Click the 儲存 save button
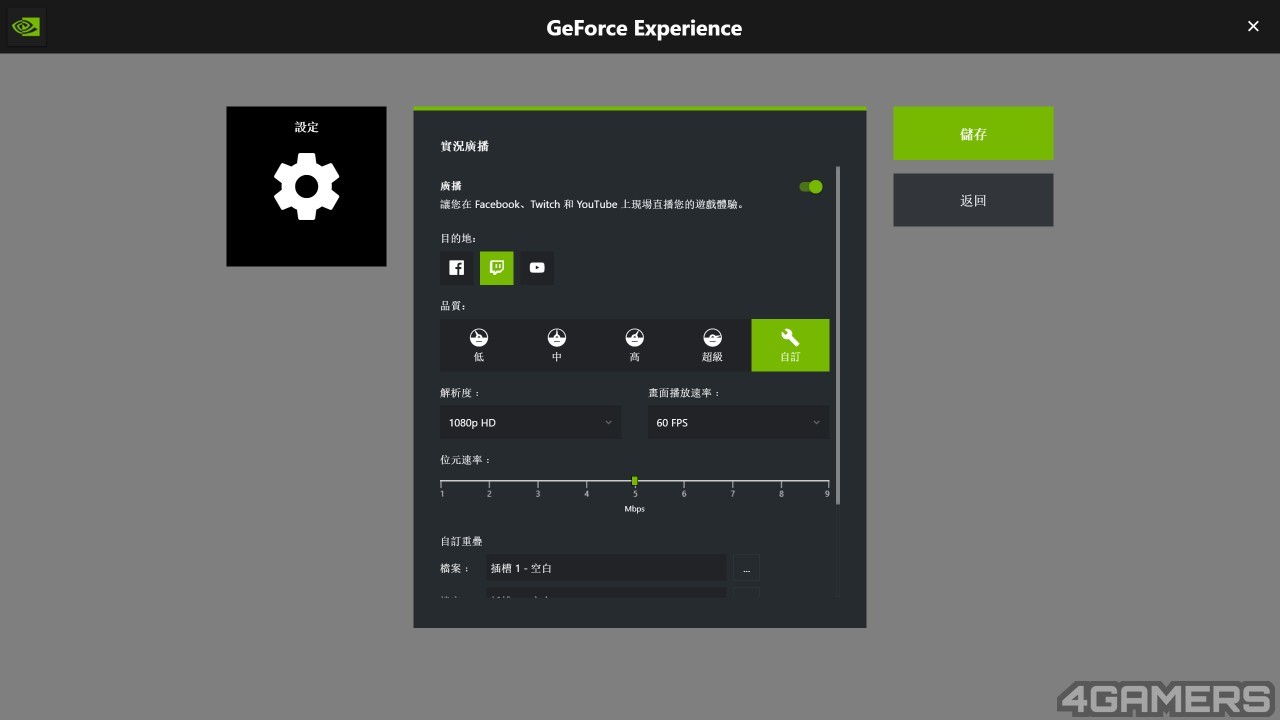The image size is (1280, 720). coord(973,133)
